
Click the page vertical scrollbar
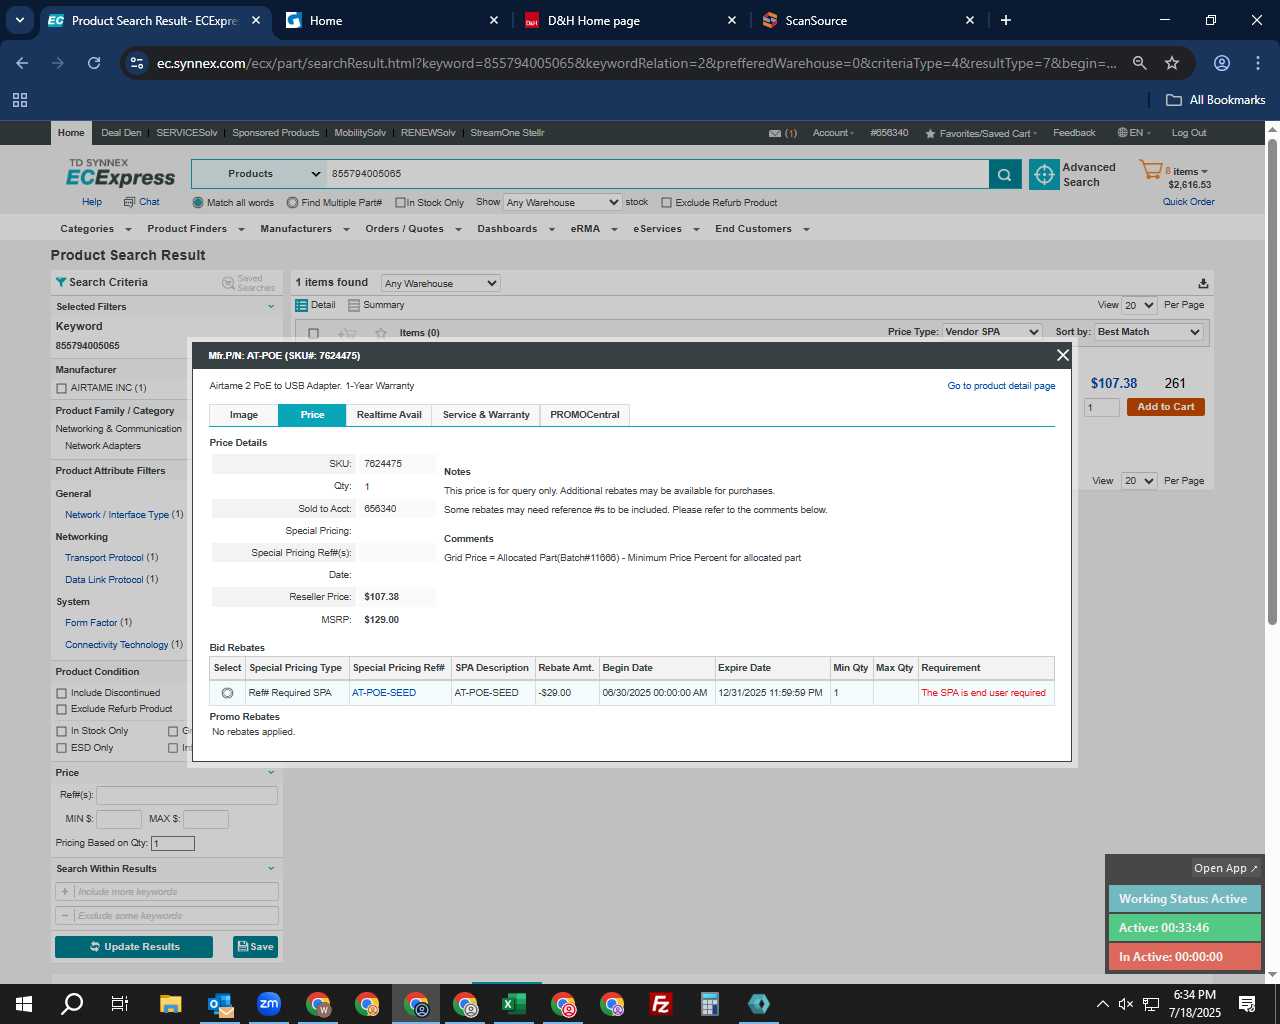(x=1272, y=382)
